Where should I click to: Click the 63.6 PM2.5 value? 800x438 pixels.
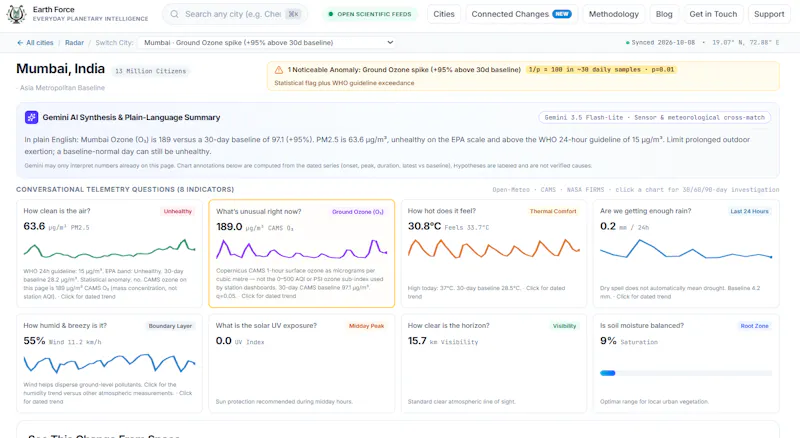[34, 226]
